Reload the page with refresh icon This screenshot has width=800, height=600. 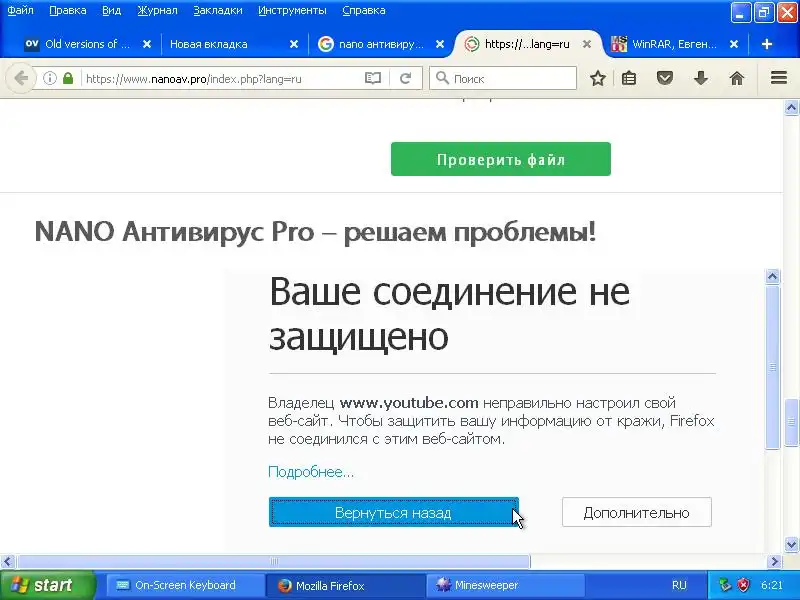[x=406, y=79]
